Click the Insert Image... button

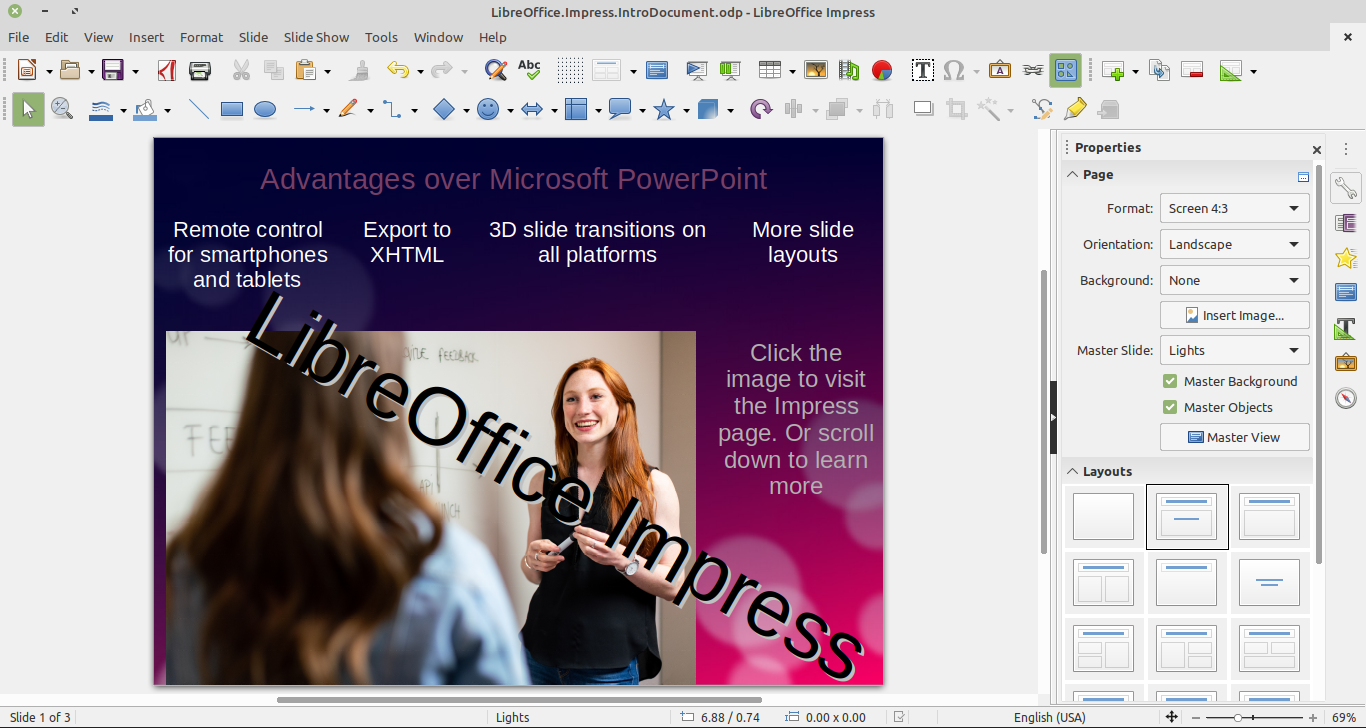click(x=1234, y=315)
